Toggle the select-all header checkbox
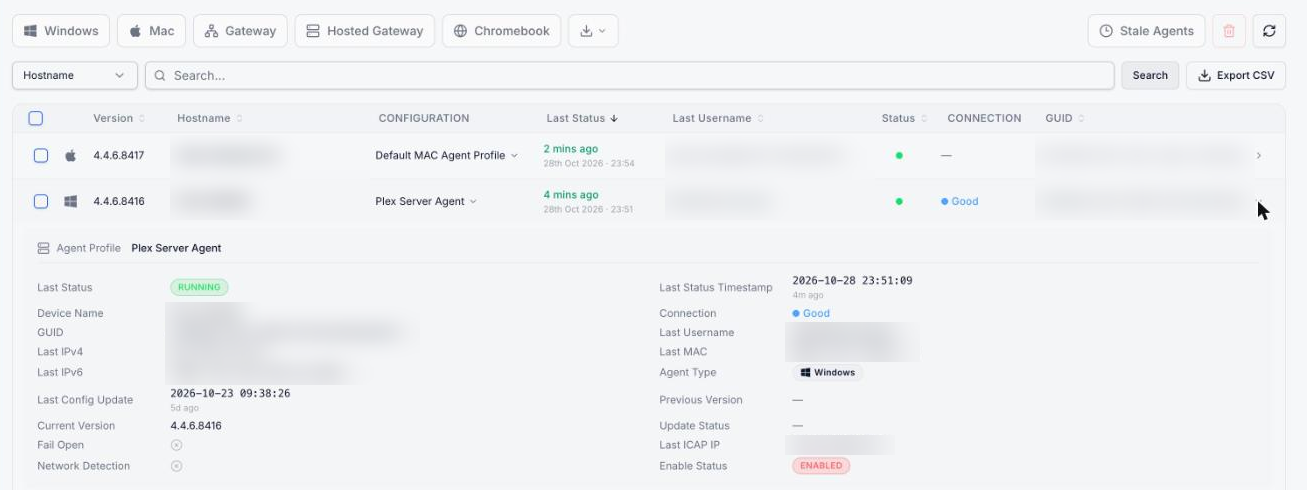The height and width of the screenshot is (490, 1307). click(36, 118)
